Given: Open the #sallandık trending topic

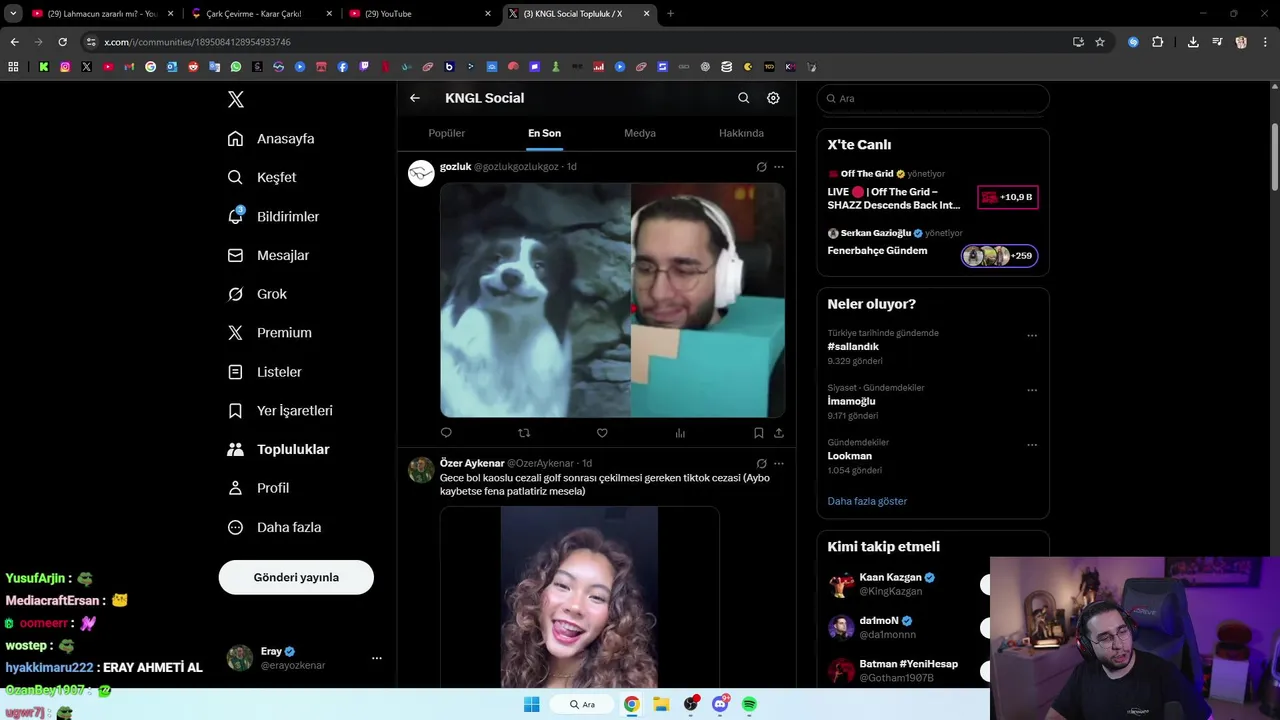Looking at the screenshot, I should 853,347.
